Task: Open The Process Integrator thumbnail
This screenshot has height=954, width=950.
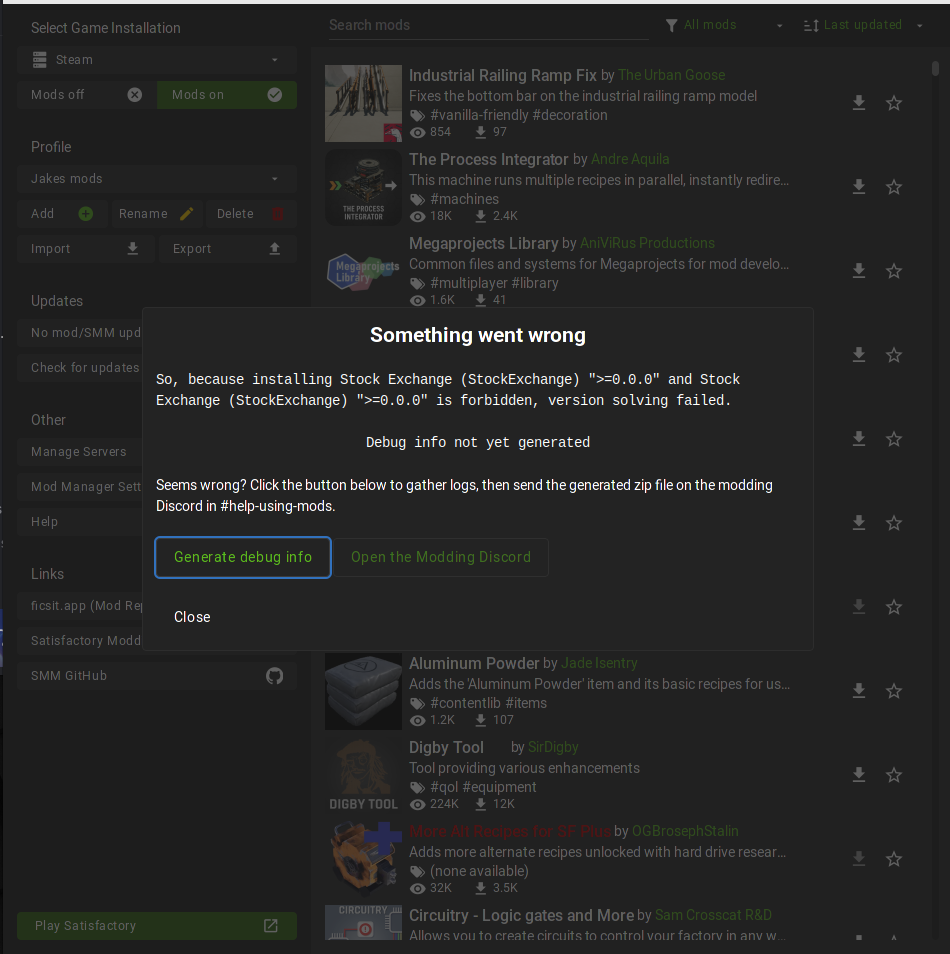Action: click(x=363, y=187)
